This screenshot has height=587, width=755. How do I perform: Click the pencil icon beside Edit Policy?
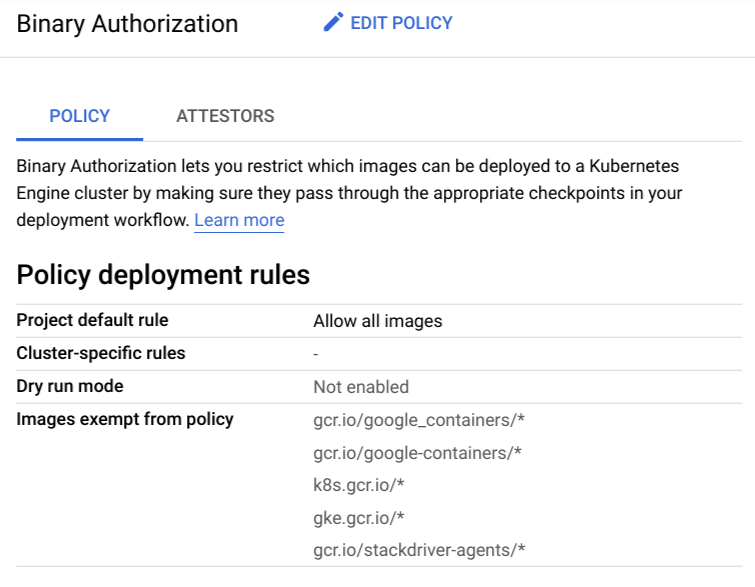pyautogui.click(x=333, y=23)
